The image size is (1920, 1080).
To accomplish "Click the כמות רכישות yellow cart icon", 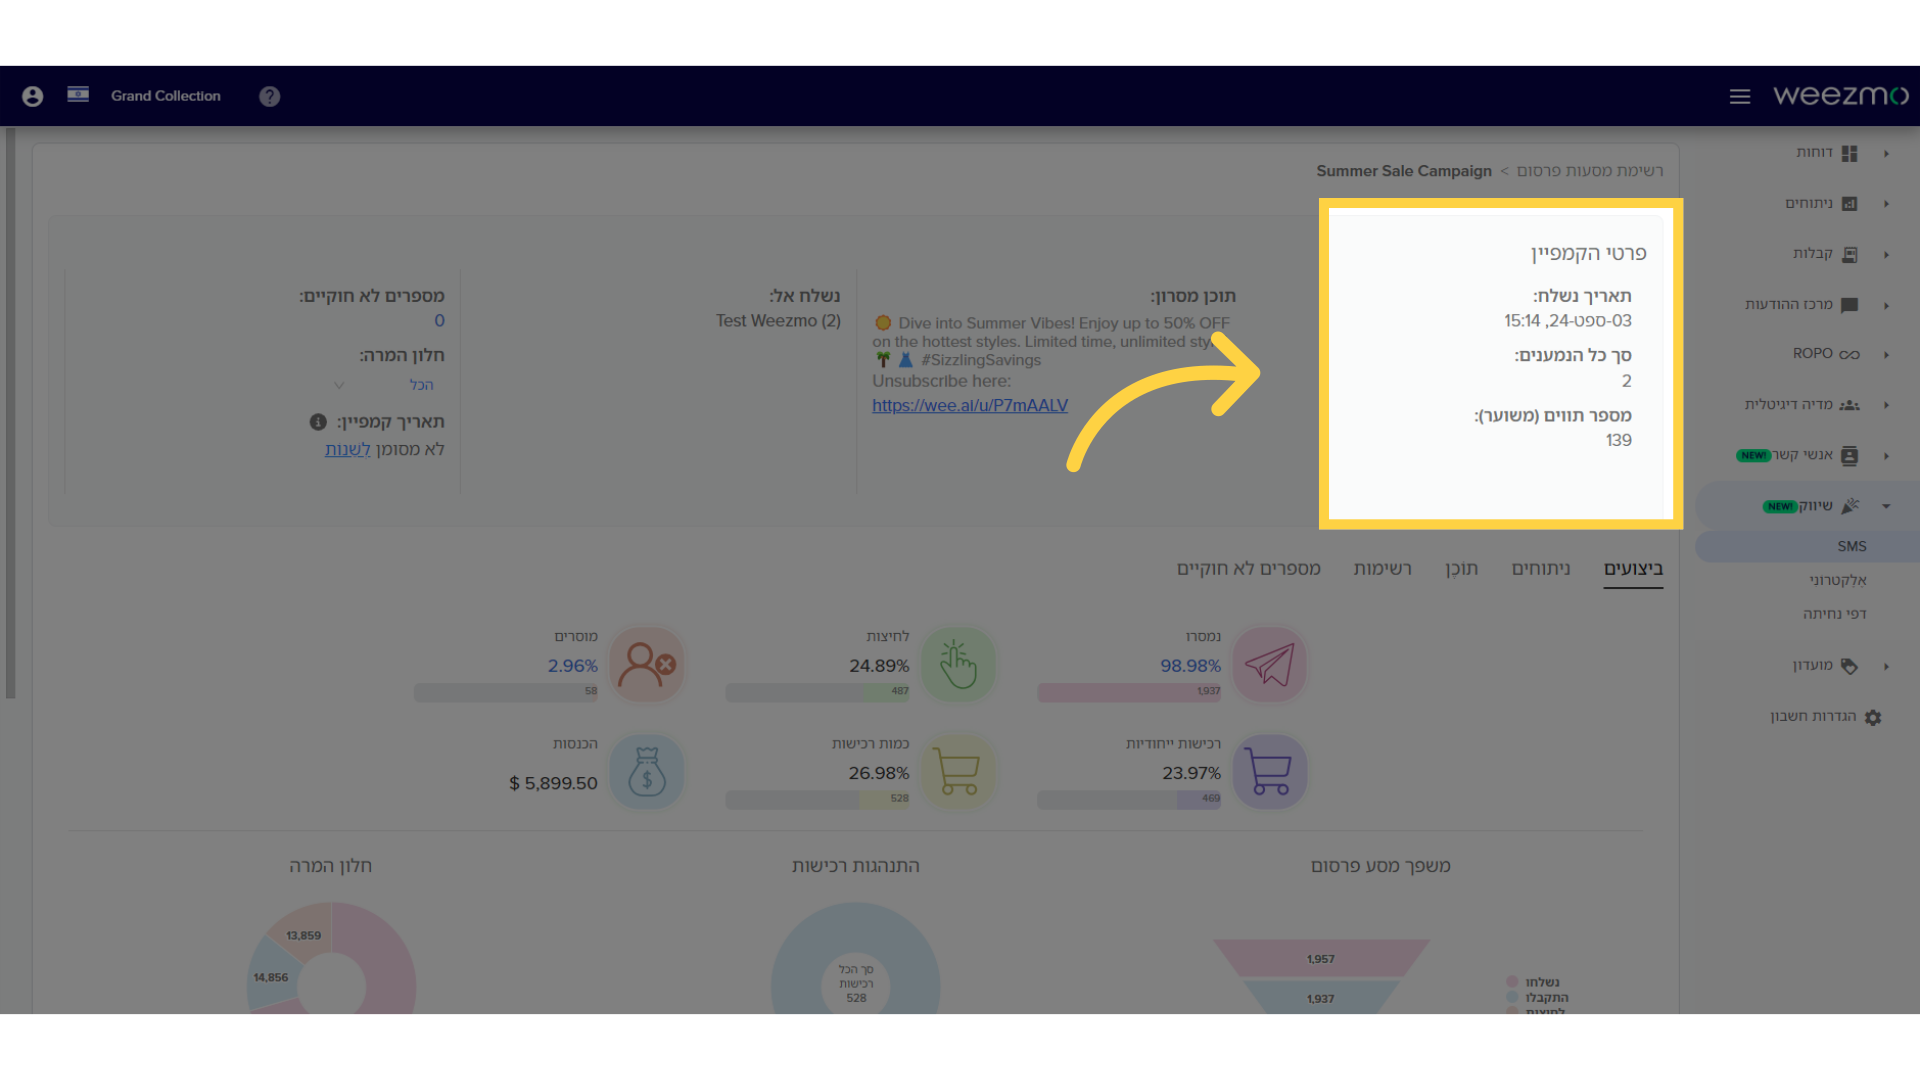I will 958,772.
